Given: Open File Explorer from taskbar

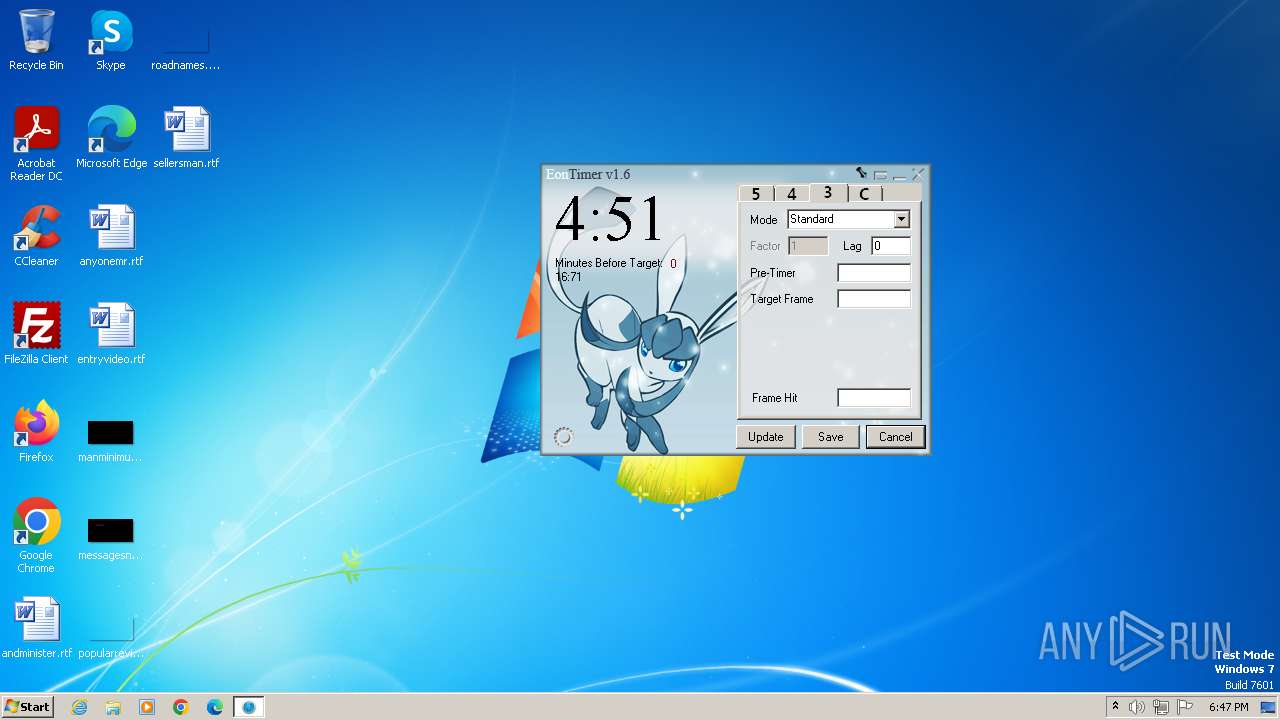Looking at the screenshot, I should point(113,707).
